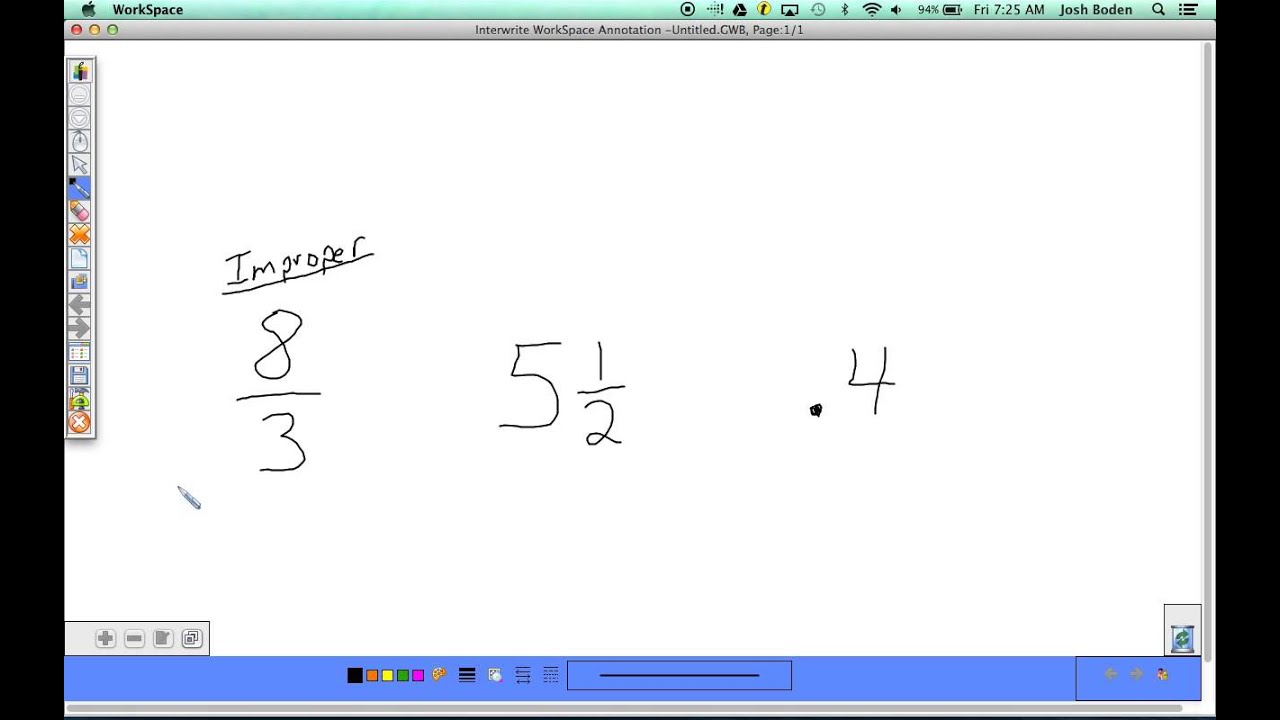Open the dashed line style option
1280x720 pixels.
pos(551,676)
